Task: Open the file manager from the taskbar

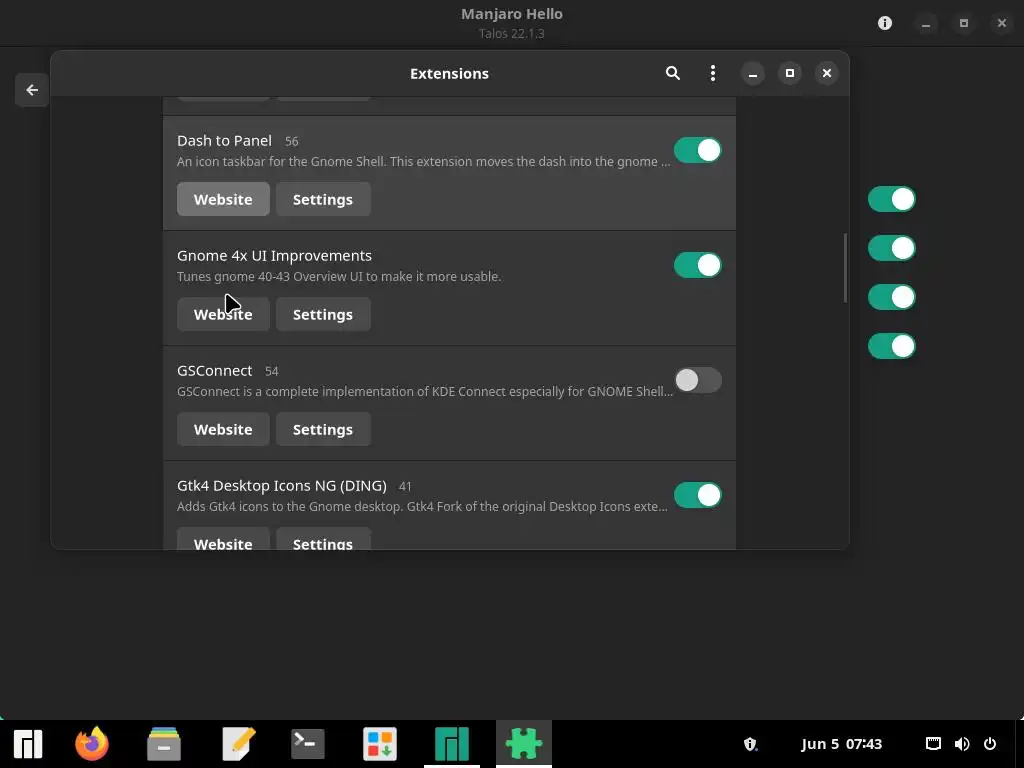Action: tap(164, 744)
